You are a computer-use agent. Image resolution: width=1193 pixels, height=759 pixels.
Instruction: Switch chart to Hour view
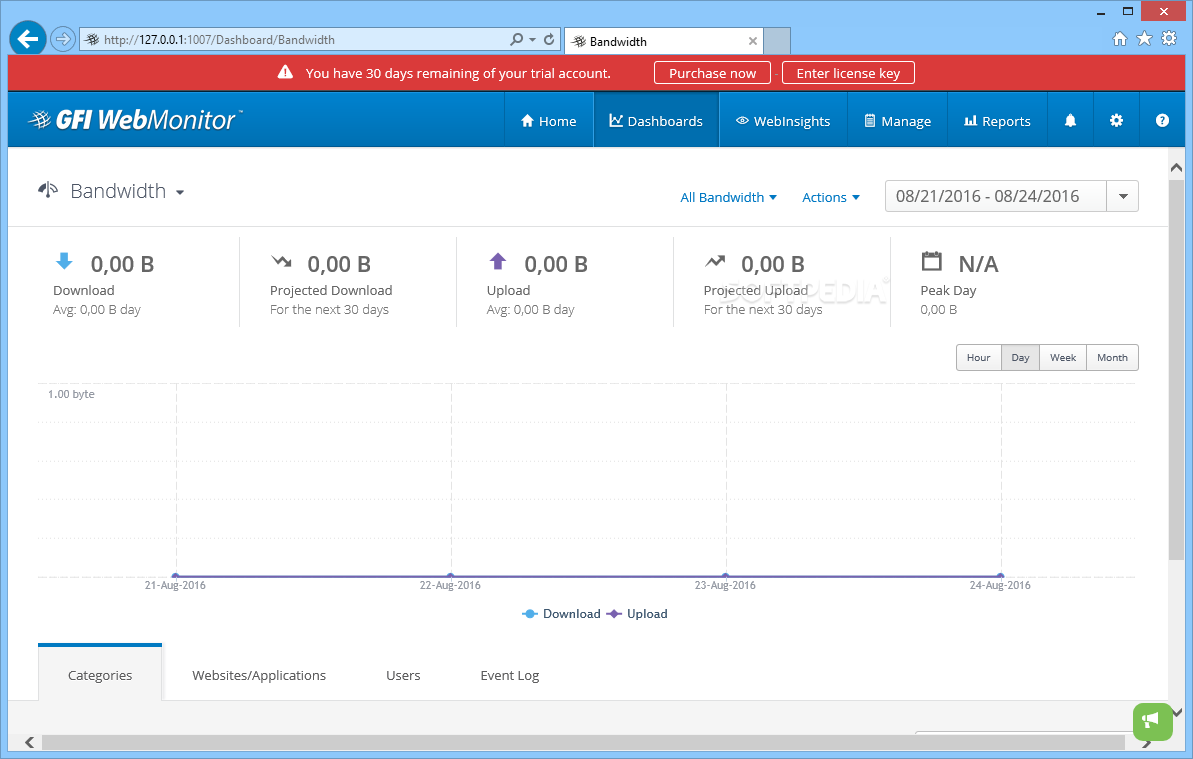click(x=978, y=357)
